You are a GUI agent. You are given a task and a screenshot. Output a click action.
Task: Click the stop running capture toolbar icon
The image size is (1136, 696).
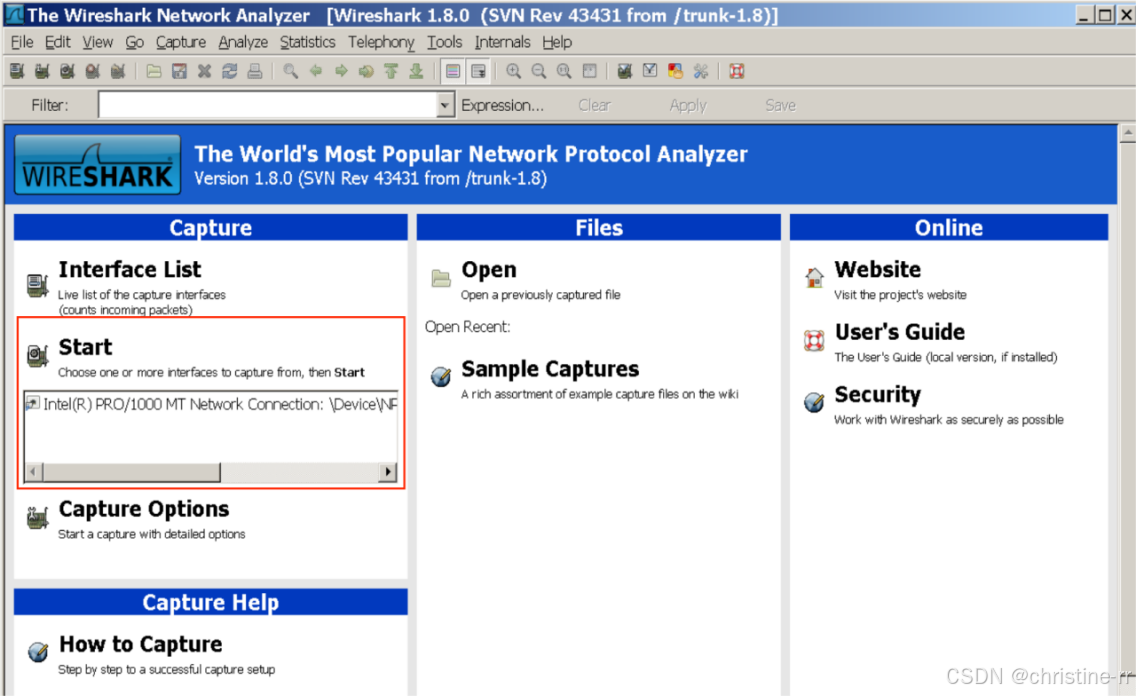point(92,71)
